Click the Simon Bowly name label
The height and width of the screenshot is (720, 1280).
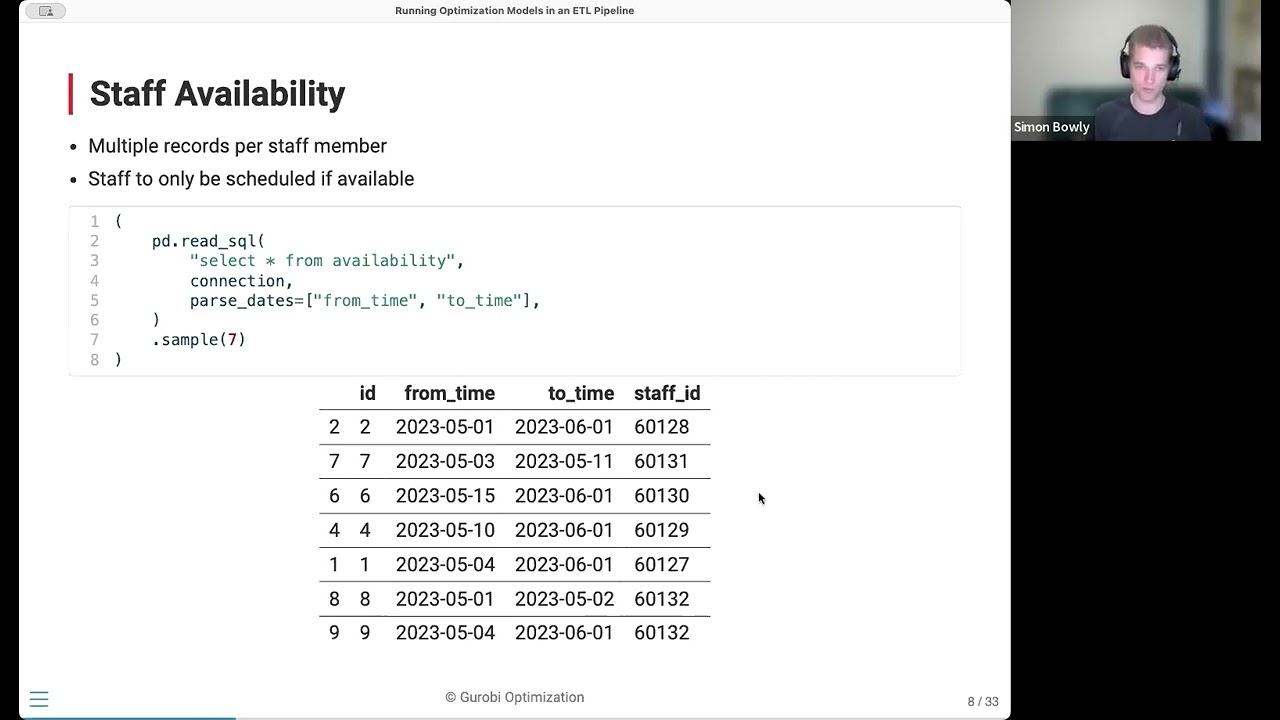click(x=1051, y=127)
